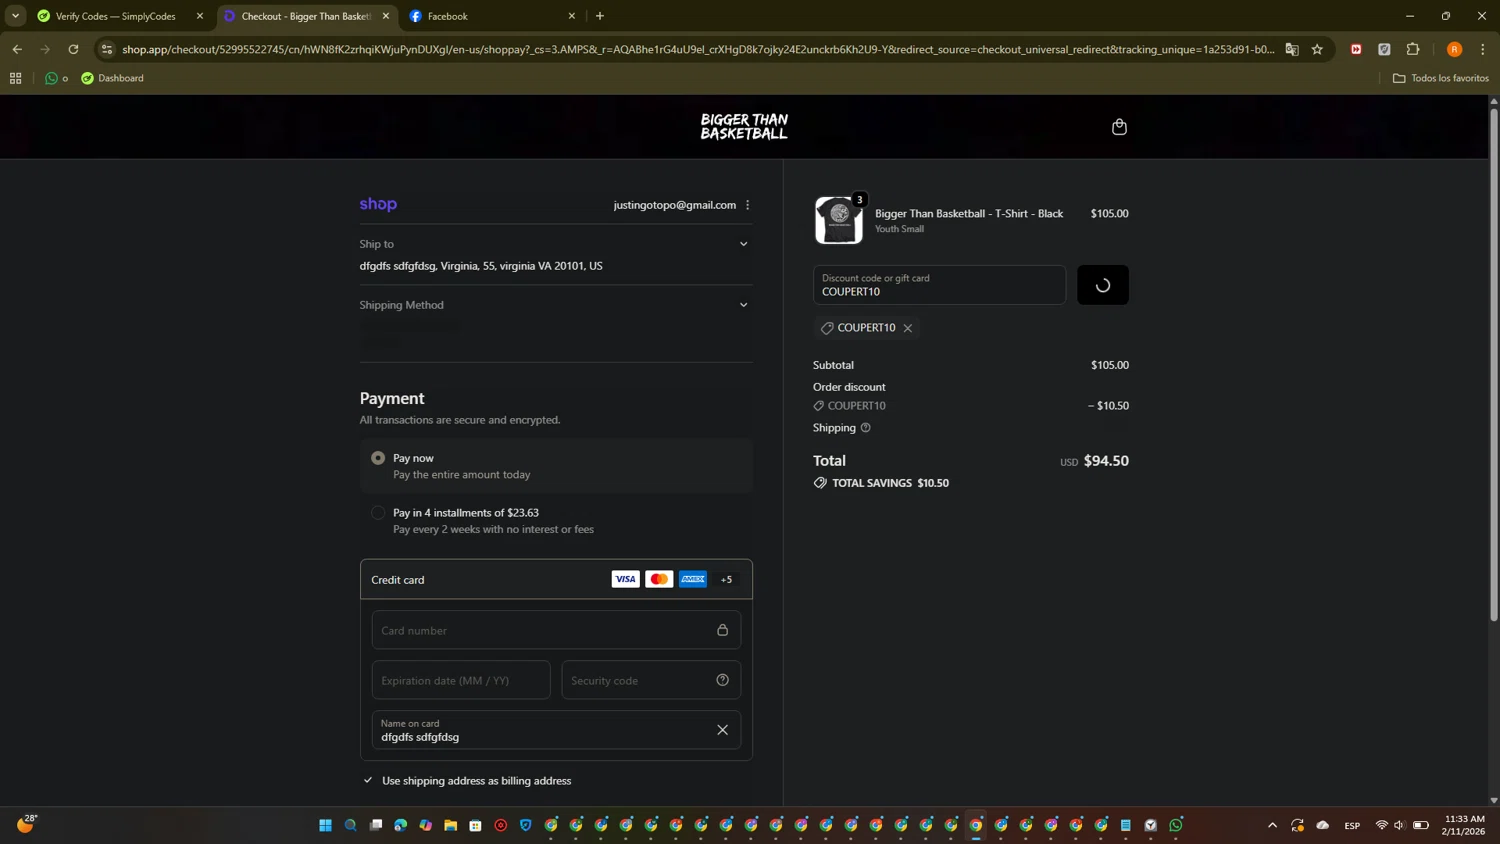Edit the Name on card field
Image resolution: width=1500 pixels, height=844 pixels.
click(x=556, y=730)
